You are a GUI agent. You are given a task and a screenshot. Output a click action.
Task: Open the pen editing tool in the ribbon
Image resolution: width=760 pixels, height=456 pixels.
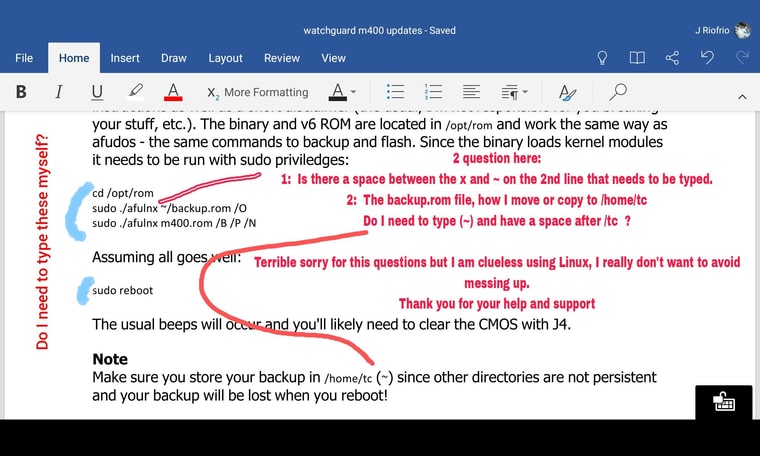(x=567, y=92)
